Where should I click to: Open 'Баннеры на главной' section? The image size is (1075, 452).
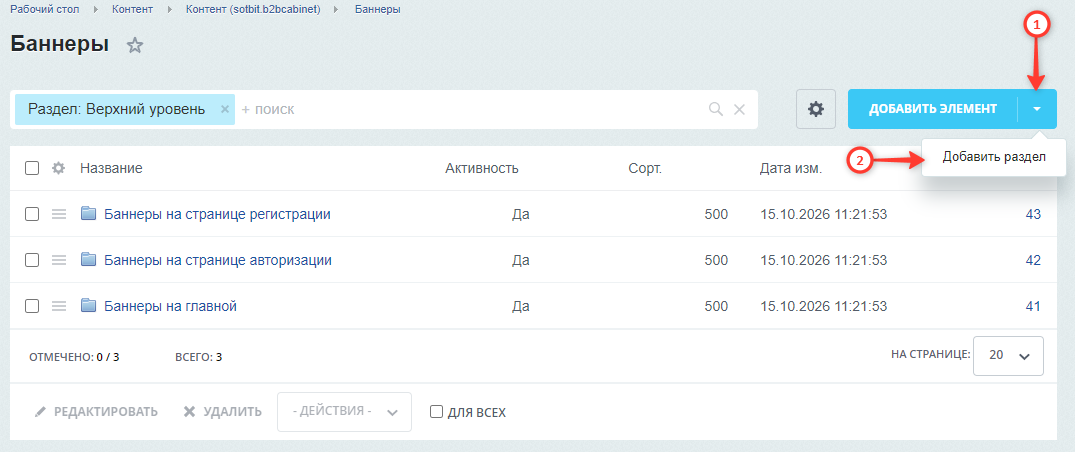tap(171, 306)
